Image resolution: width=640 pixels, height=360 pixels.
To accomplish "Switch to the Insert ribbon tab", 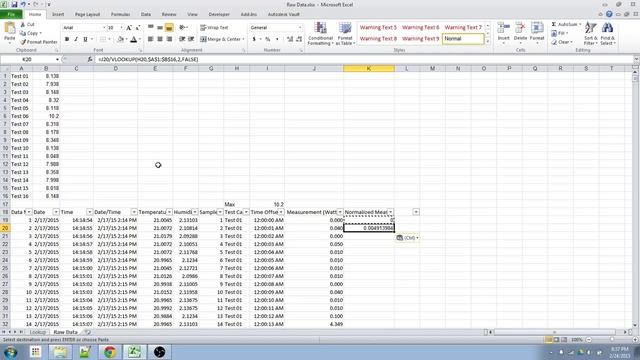I will pyautogui.click(x=58, y=14).
